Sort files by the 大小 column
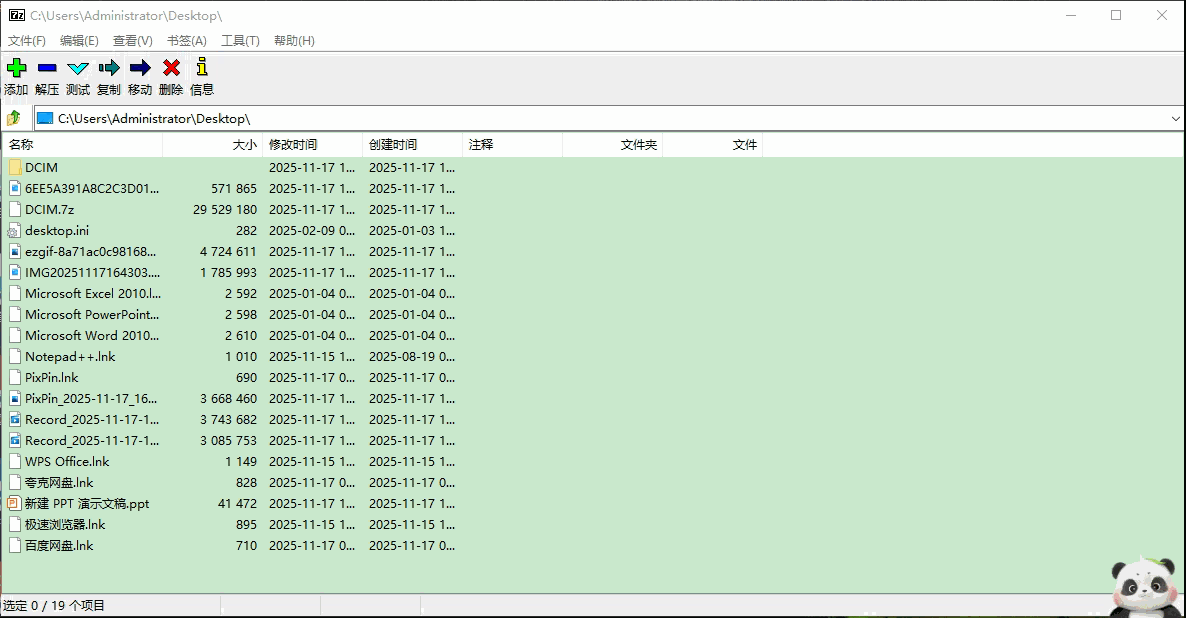The width and height of the screenshot is (1186, 618). 245,144
